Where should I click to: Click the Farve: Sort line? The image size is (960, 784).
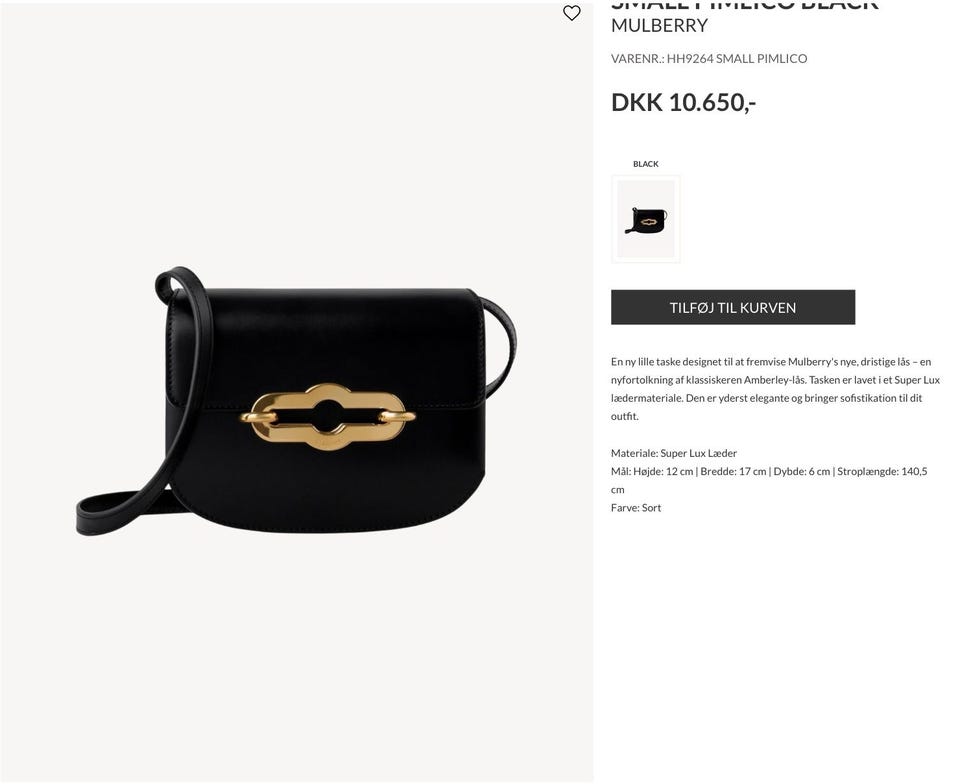(636, 507)
